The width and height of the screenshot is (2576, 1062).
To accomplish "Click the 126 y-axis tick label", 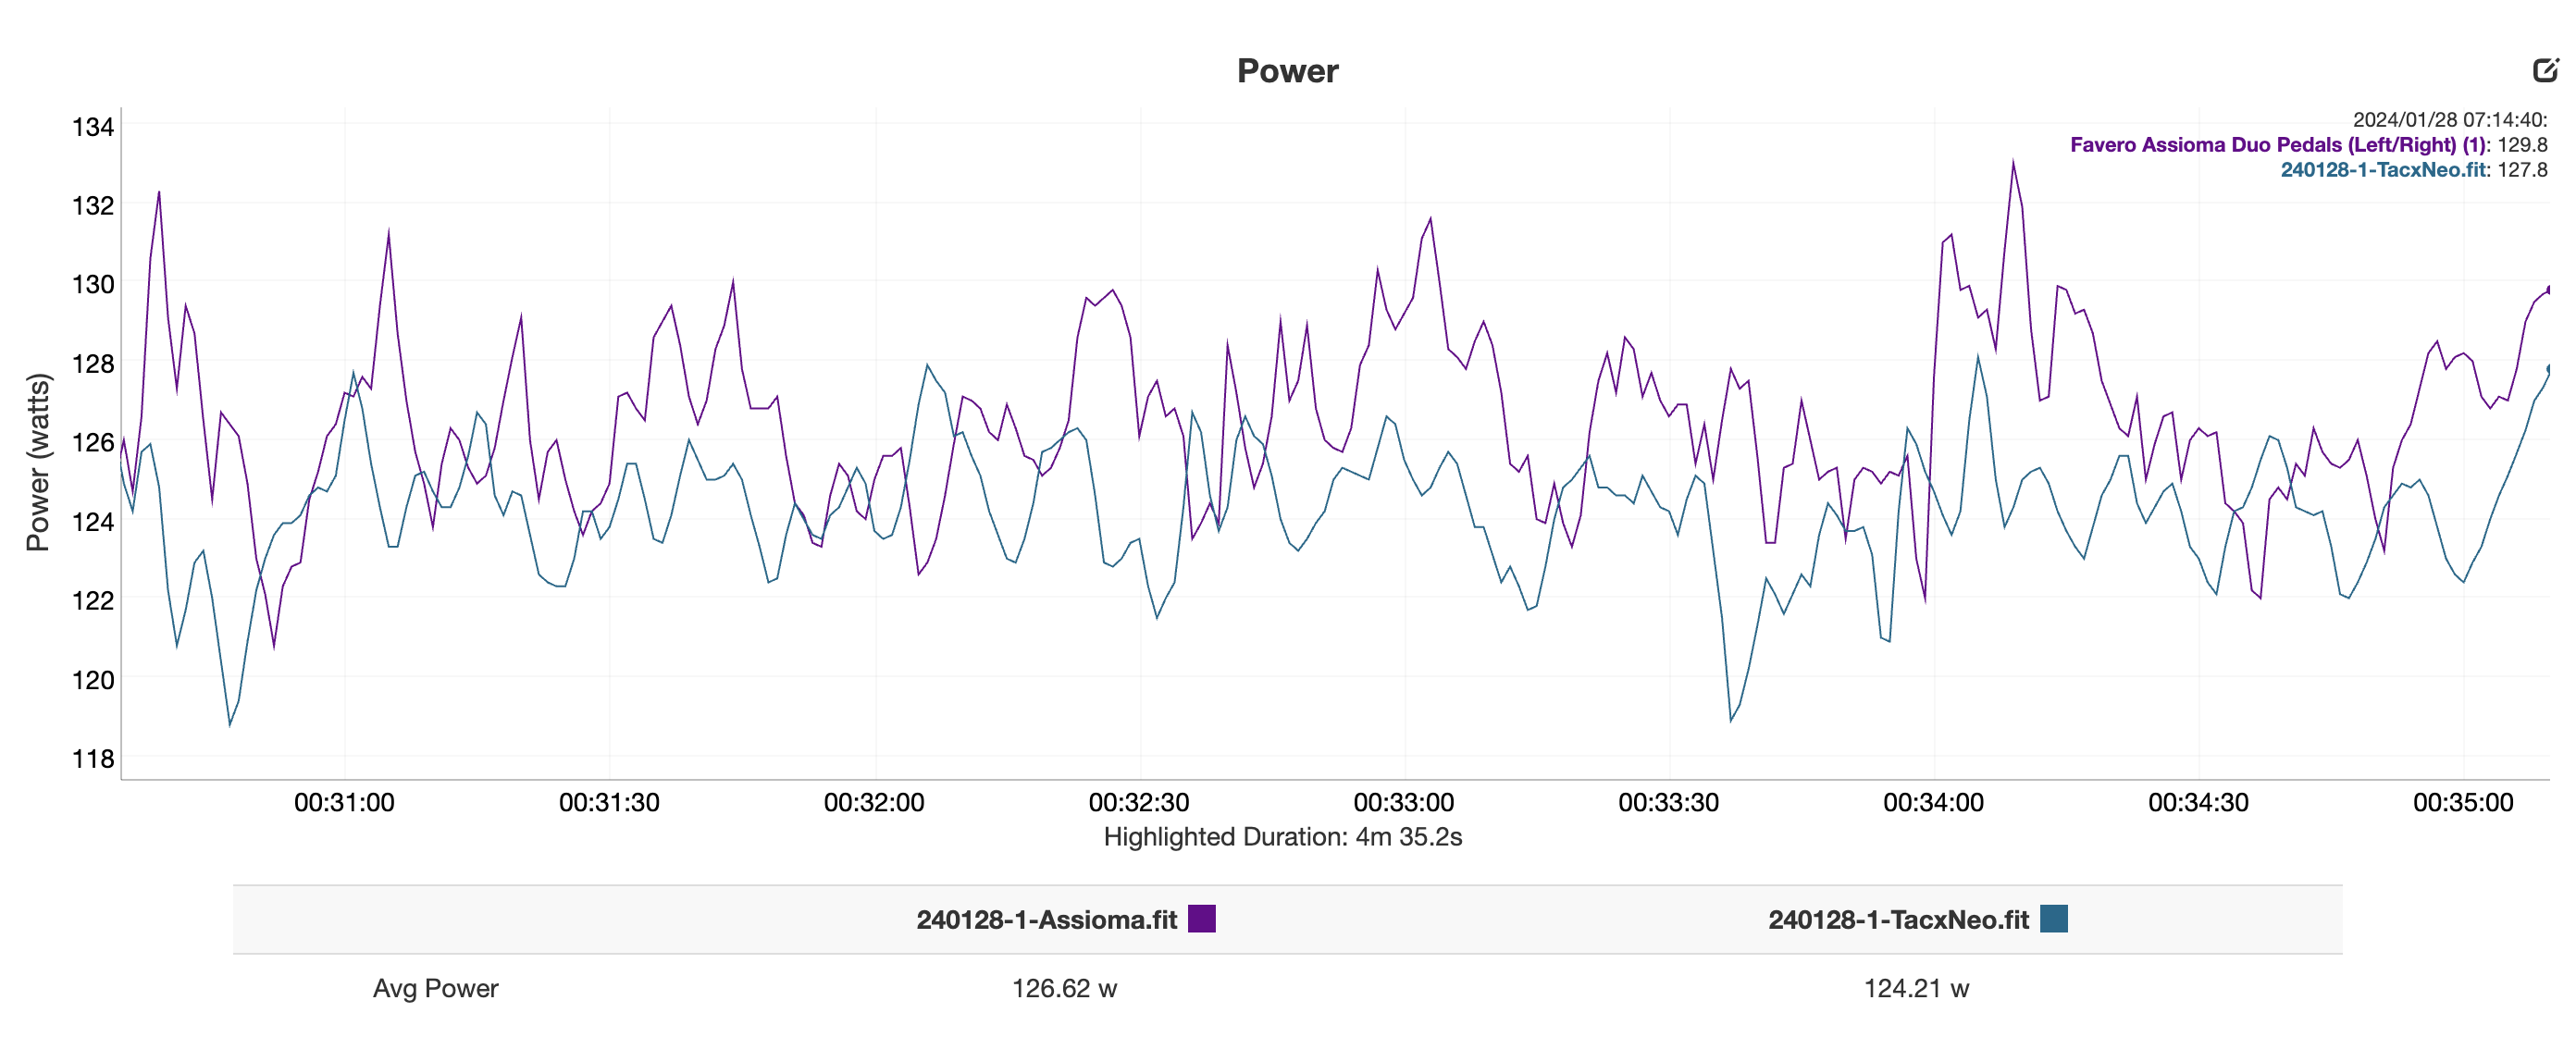I will 93,443.
